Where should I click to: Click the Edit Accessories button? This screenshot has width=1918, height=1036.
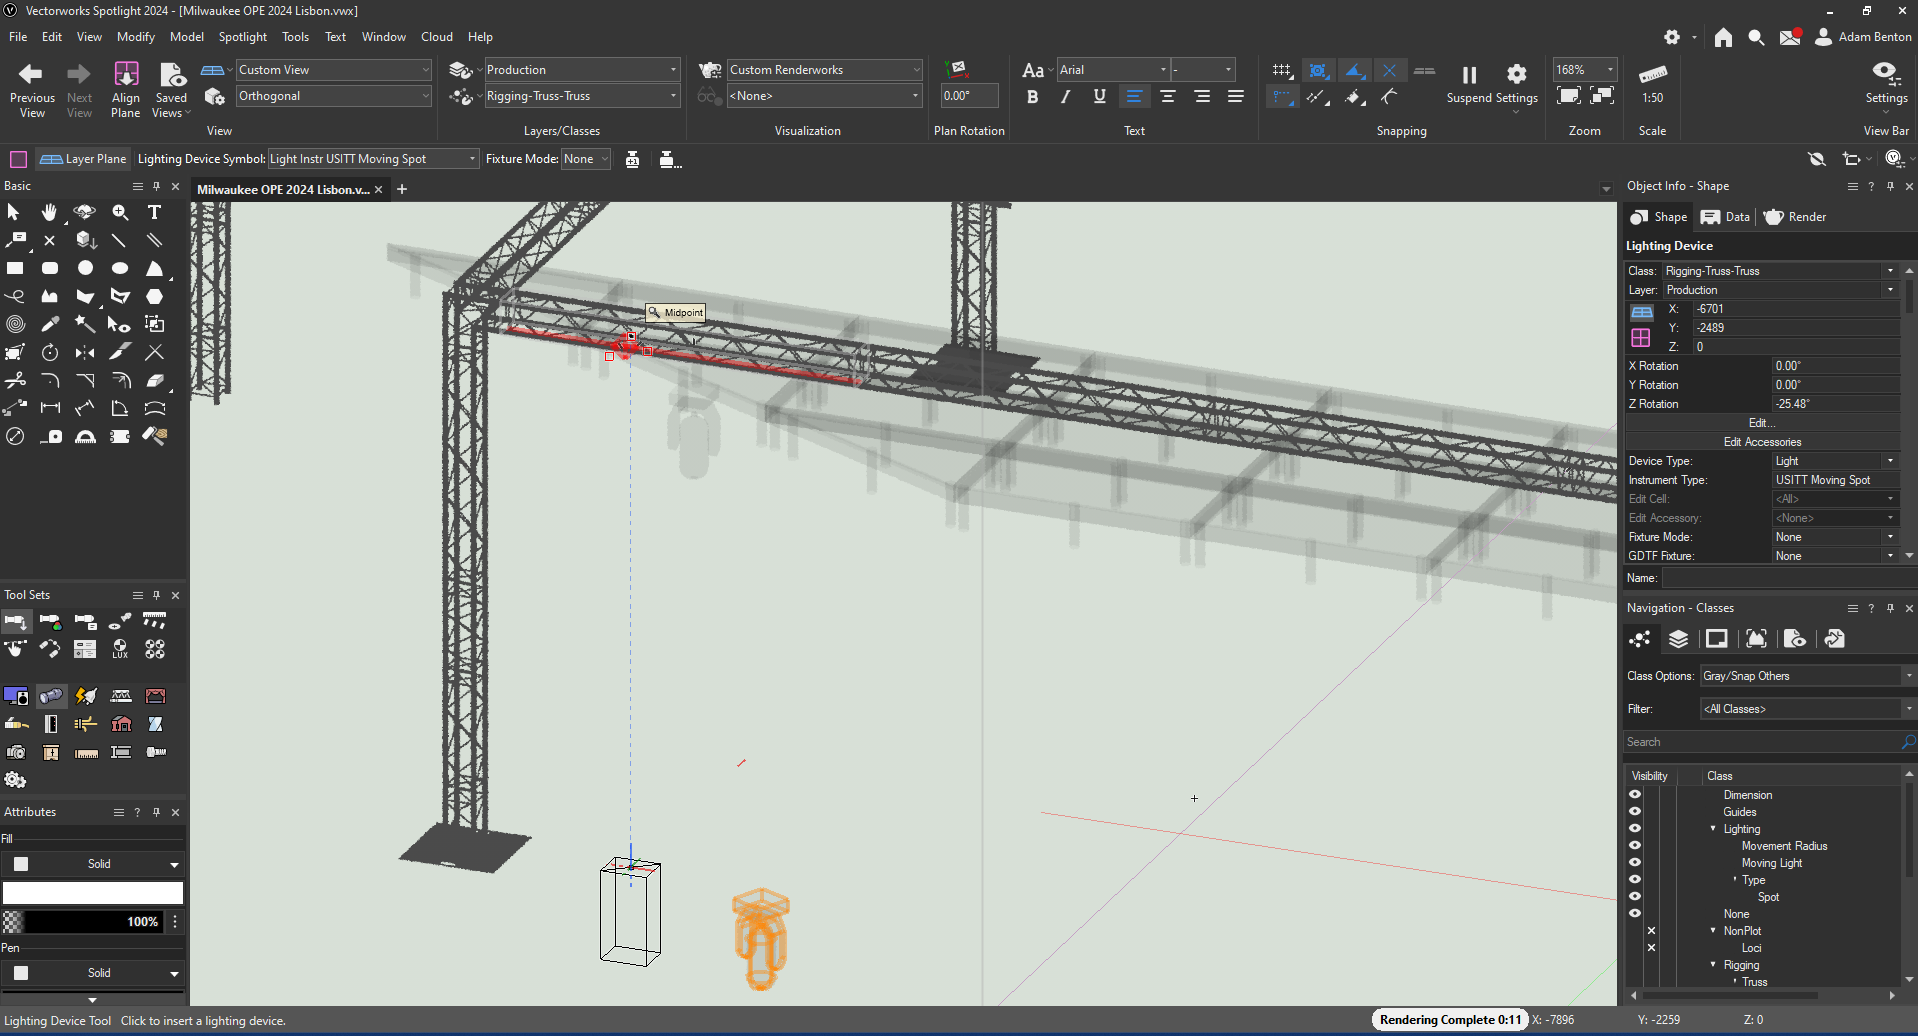(x=1763, y=441)
